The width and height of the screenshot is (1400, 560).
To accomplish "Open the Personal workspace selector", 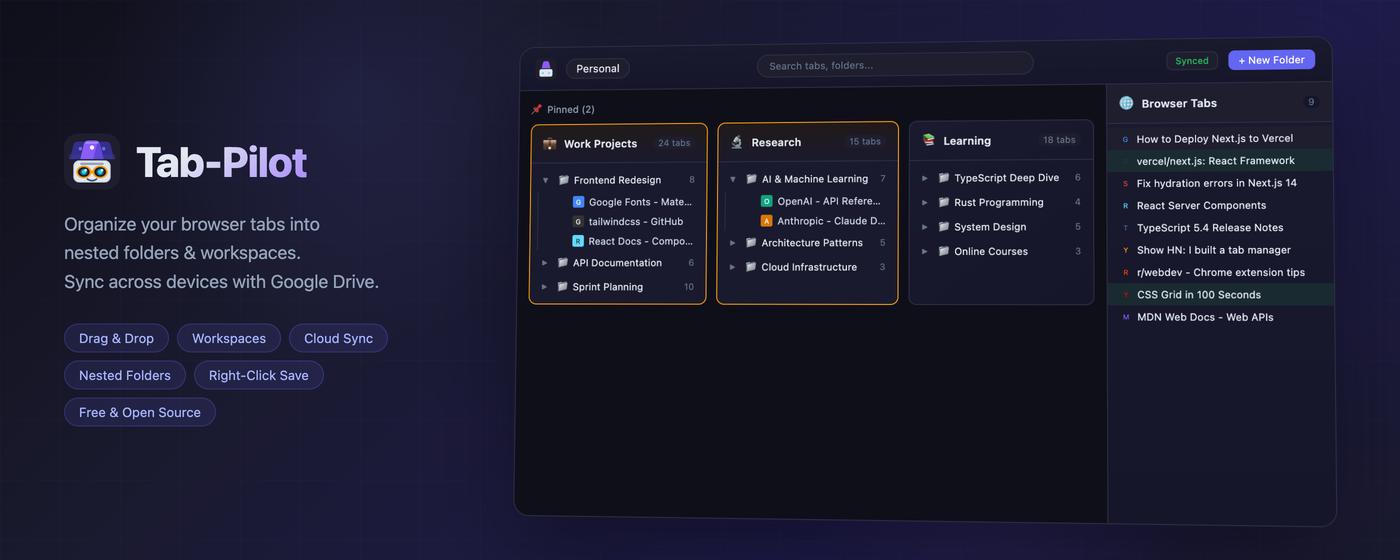I will pos(598,69).
